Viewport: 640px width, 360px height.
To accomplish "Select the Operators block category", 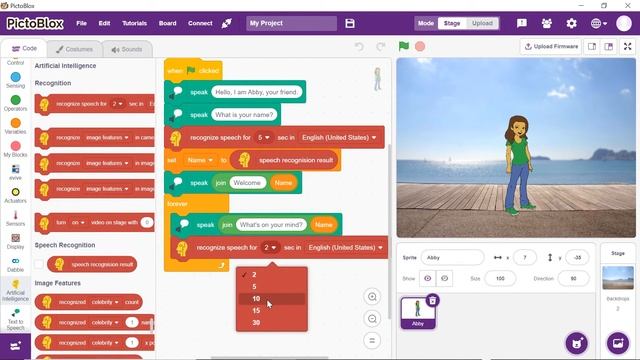I will click(16, 103).
